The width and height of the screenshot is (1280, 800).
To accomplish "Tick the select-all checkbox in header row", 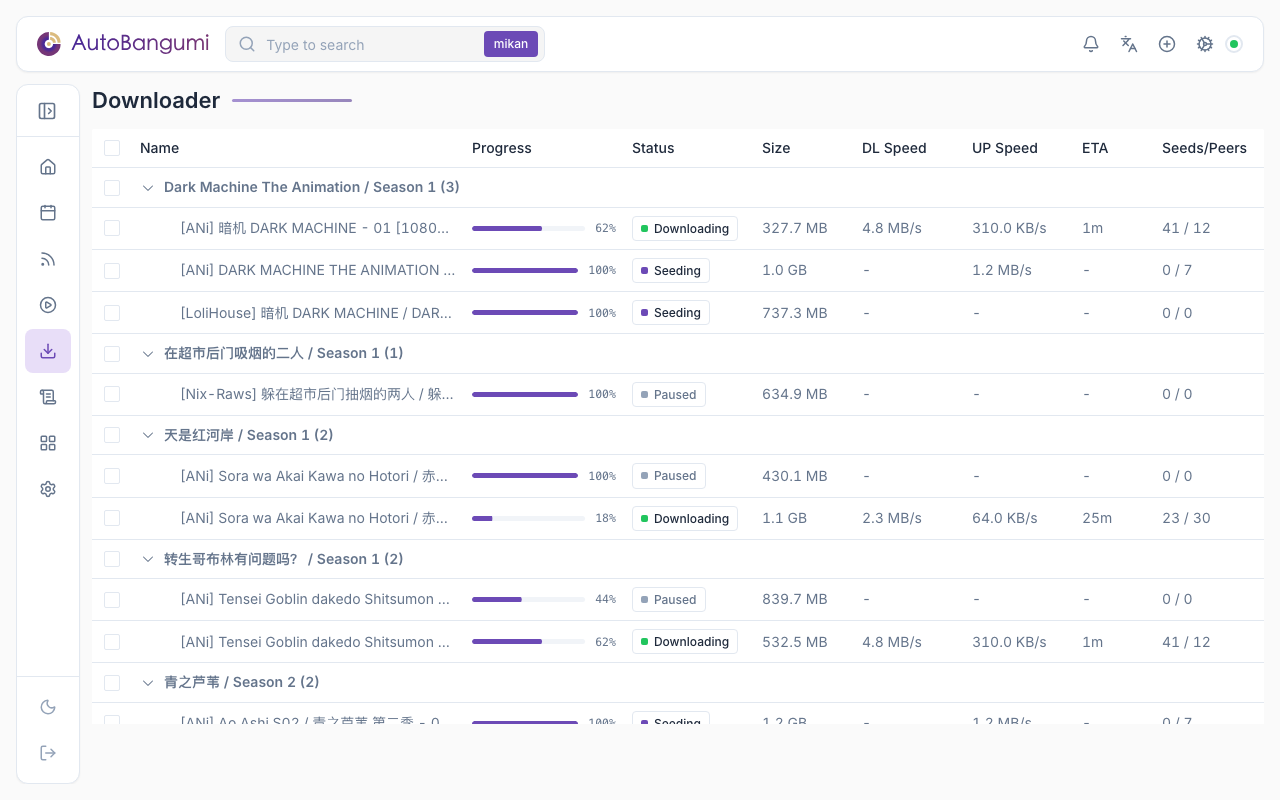I will (112, 148).
